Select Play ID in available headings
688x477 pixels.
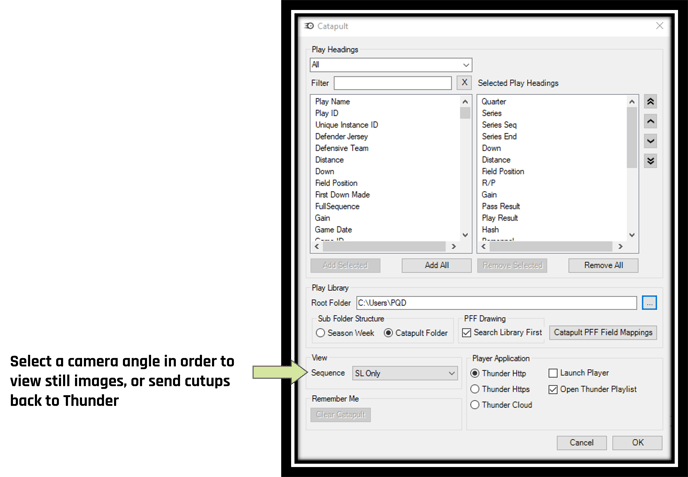pyautogui.click(x=326, y=113)
